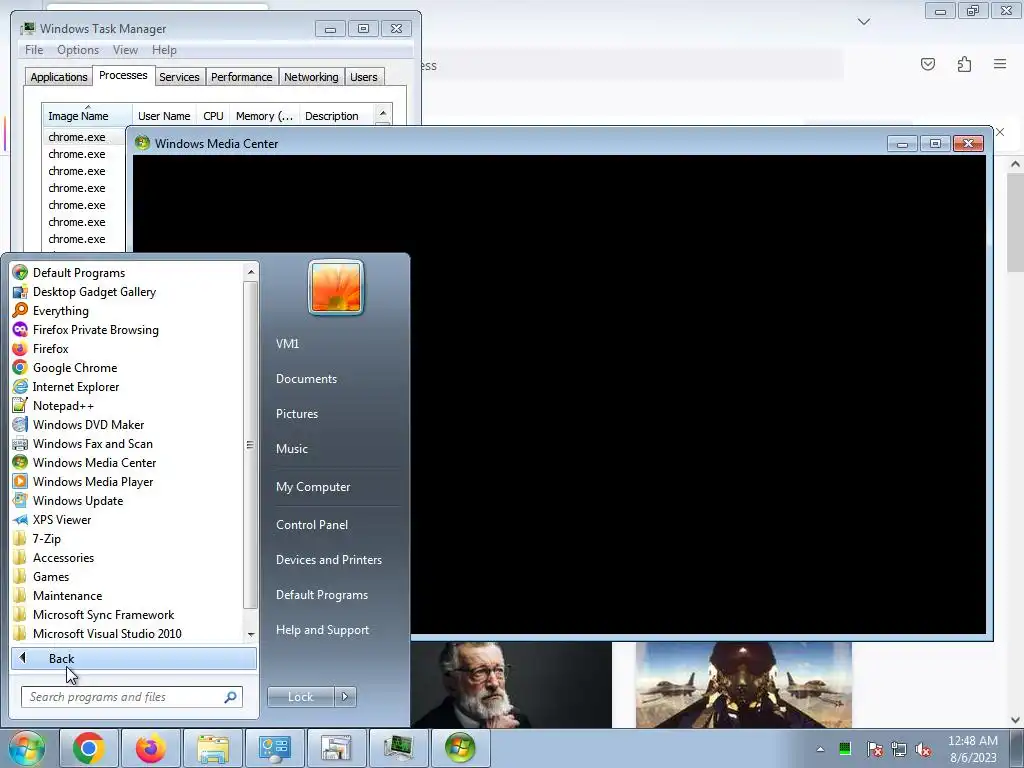Open the VM1 user folder

coord(287,344)
